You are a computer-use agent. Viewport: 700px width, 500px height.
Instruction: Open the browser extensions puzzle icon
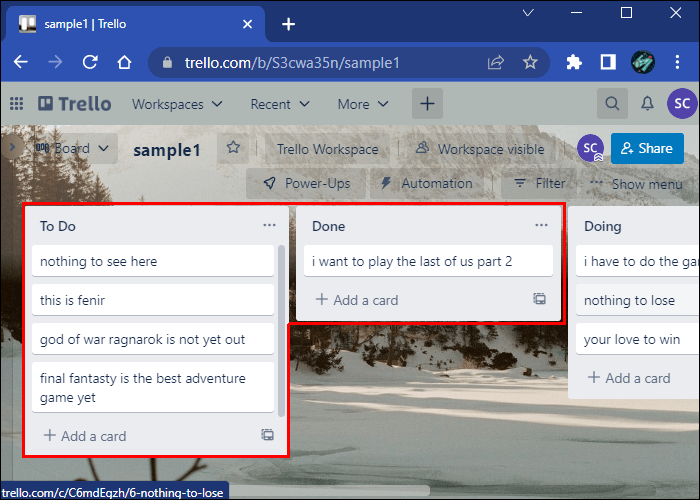[574, 62]
